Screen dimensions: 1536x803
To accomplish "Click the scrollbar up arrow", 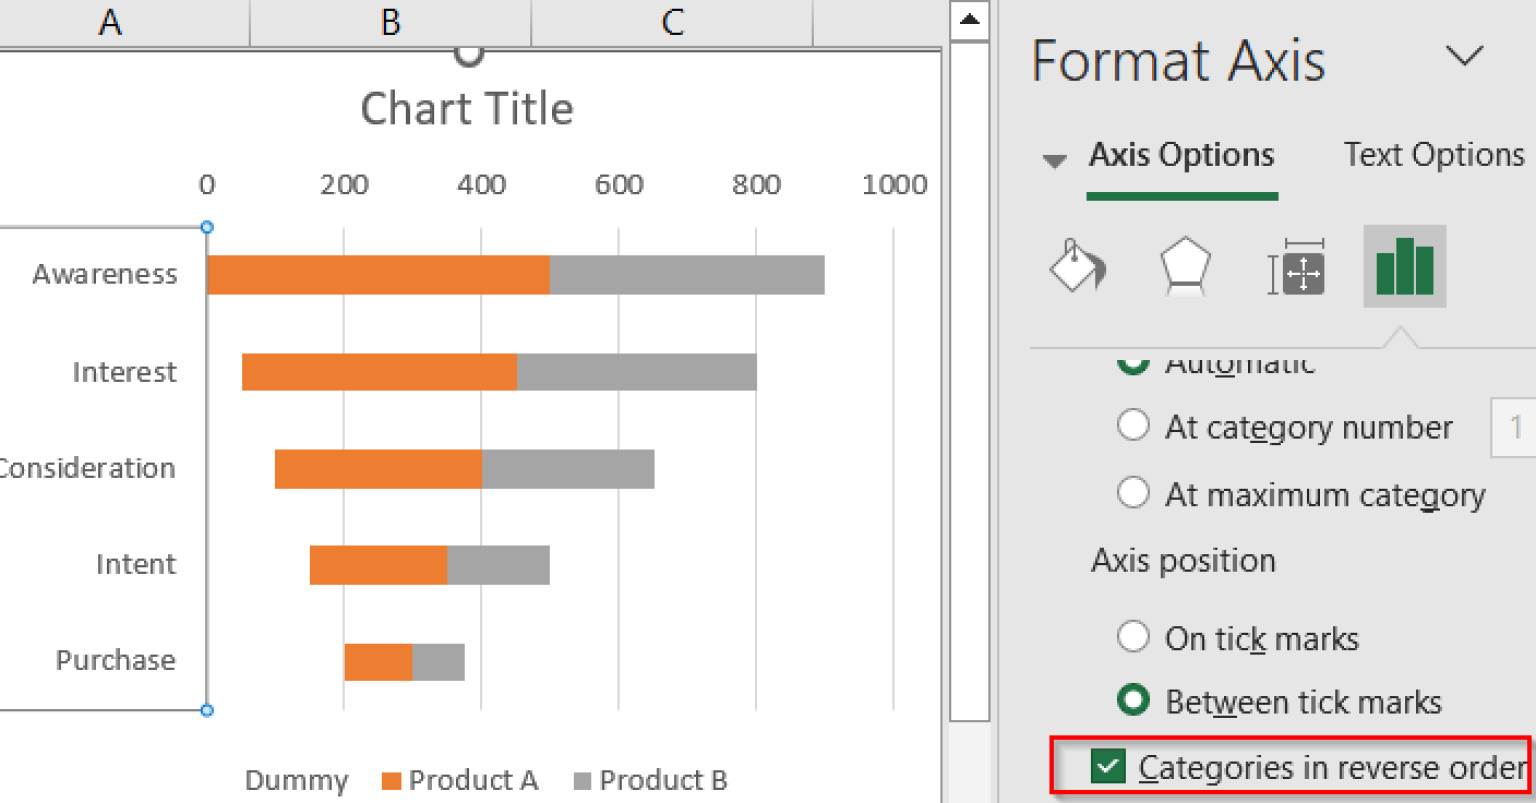I will point(969,17).
